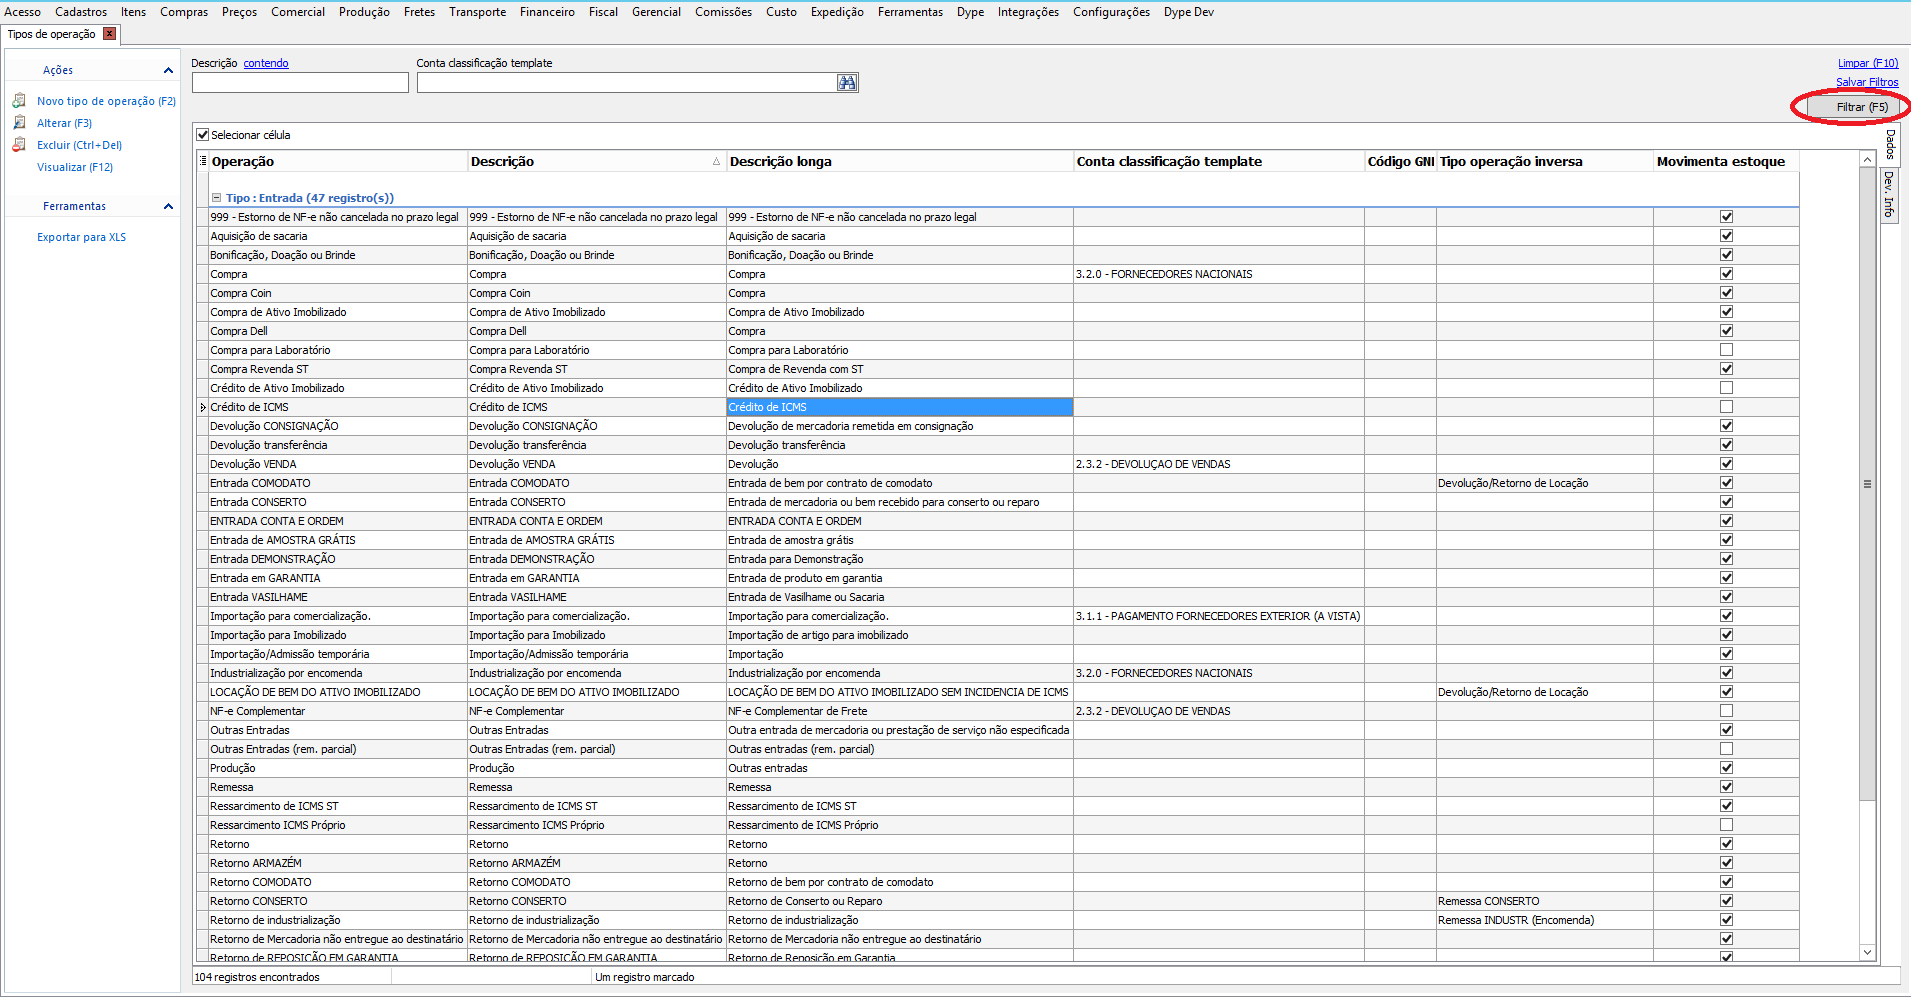Close the Tipos de operação tab
The width and height of the screenshot is (1911, 997).
coord(110,34)
